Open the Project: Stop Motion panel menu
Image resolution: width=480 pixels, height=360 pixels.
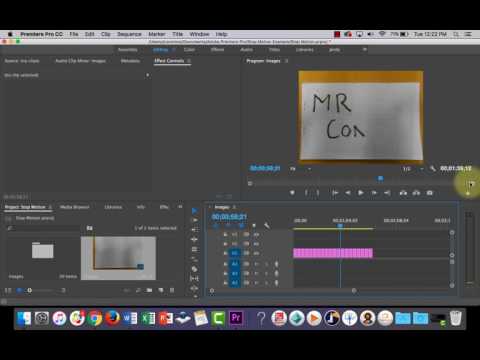[50, 207]
